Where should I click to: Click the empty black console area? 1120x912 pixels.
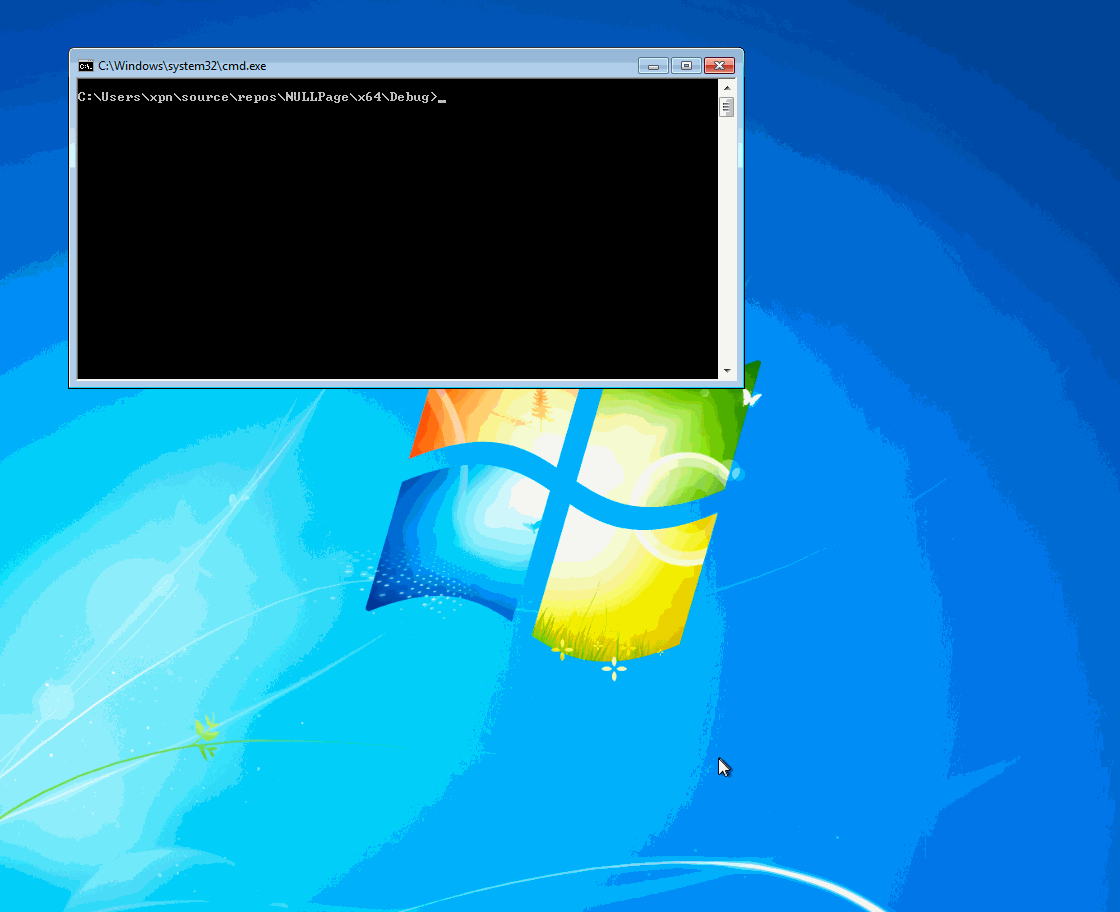point(400,250)
